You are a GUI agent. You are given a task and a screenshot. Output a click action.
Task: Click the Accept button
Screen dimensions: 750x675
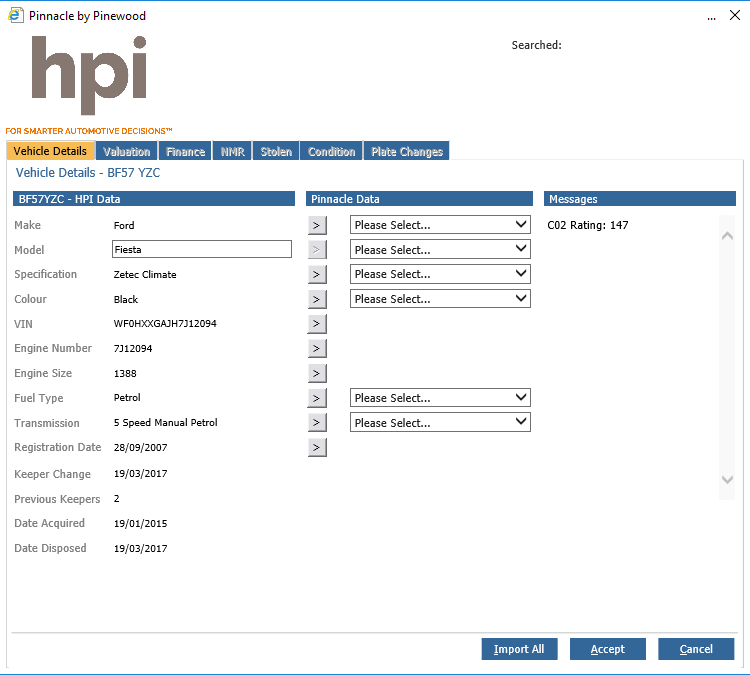click(607, 649)
